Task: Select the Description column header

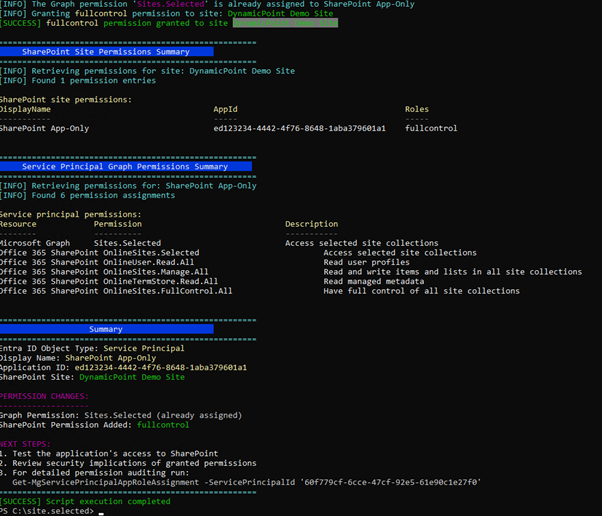Action: (x=311, y=224)
